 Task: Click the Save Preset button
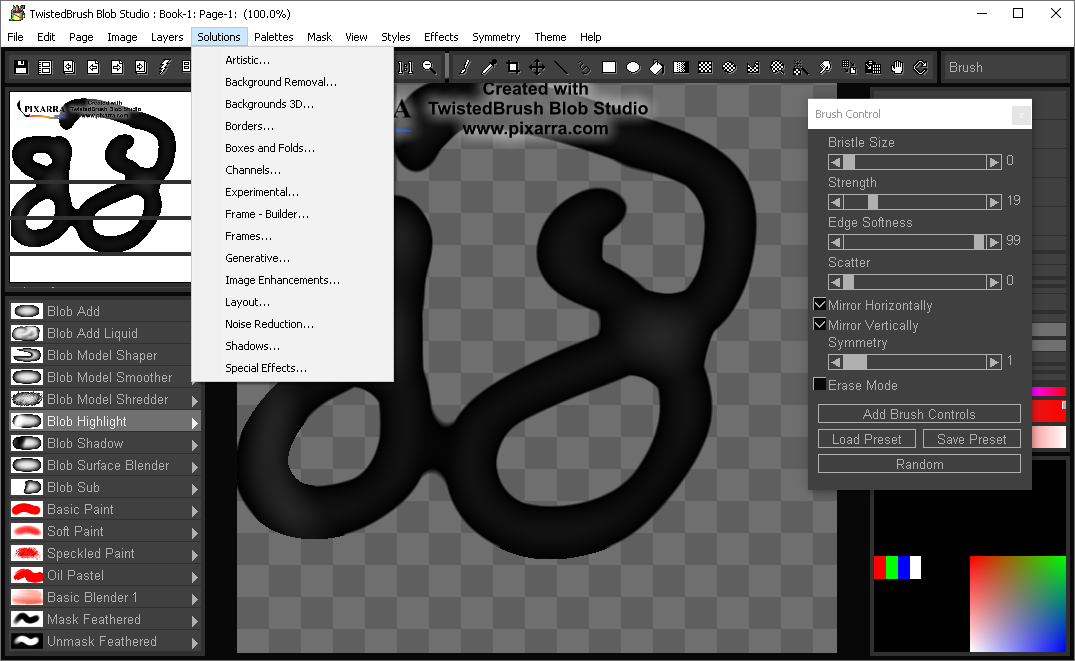coord(971,439)
